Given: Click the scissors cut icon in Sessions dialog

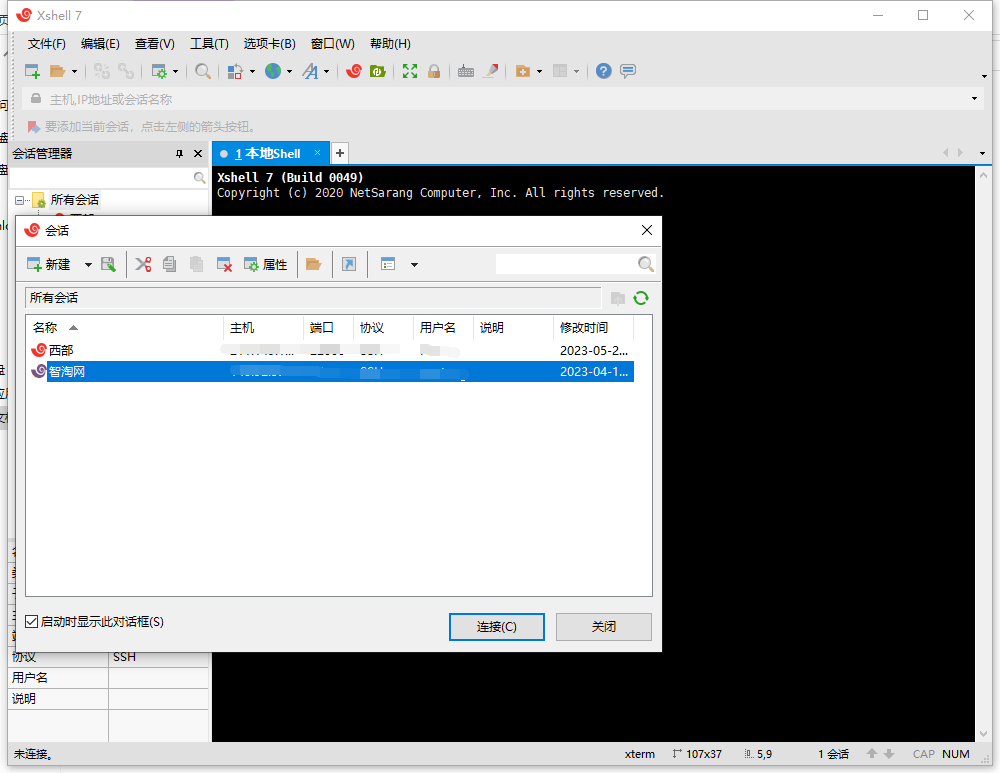Looking at the screenshot, I should tap(143, 264).
